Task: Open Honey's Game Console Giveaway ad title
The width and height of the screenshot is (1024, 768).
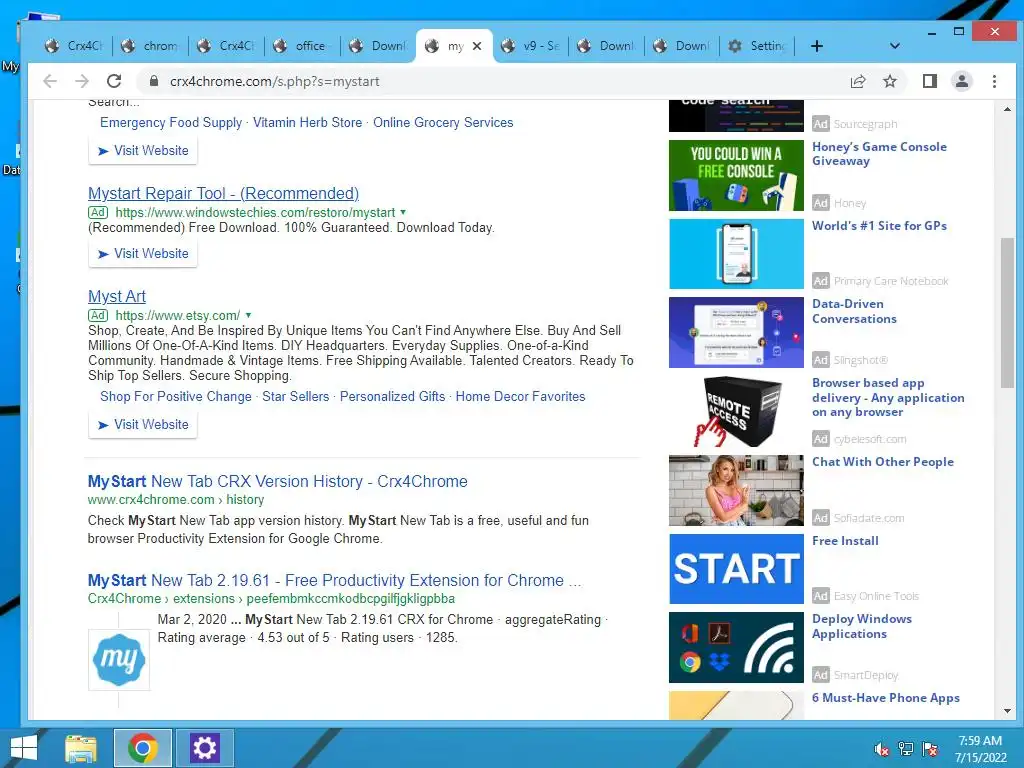Action: (879, 153)
